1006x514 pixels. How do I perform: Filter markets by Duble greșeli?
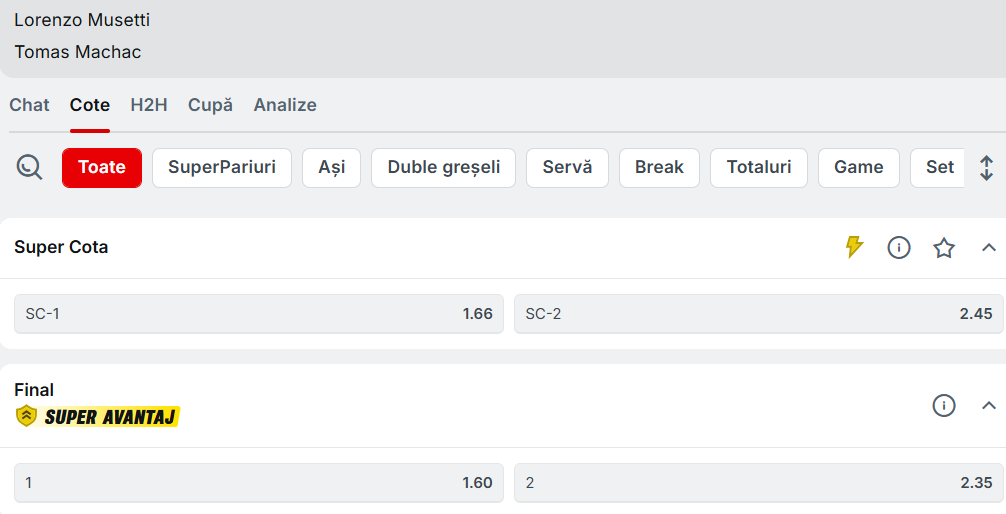443,167
